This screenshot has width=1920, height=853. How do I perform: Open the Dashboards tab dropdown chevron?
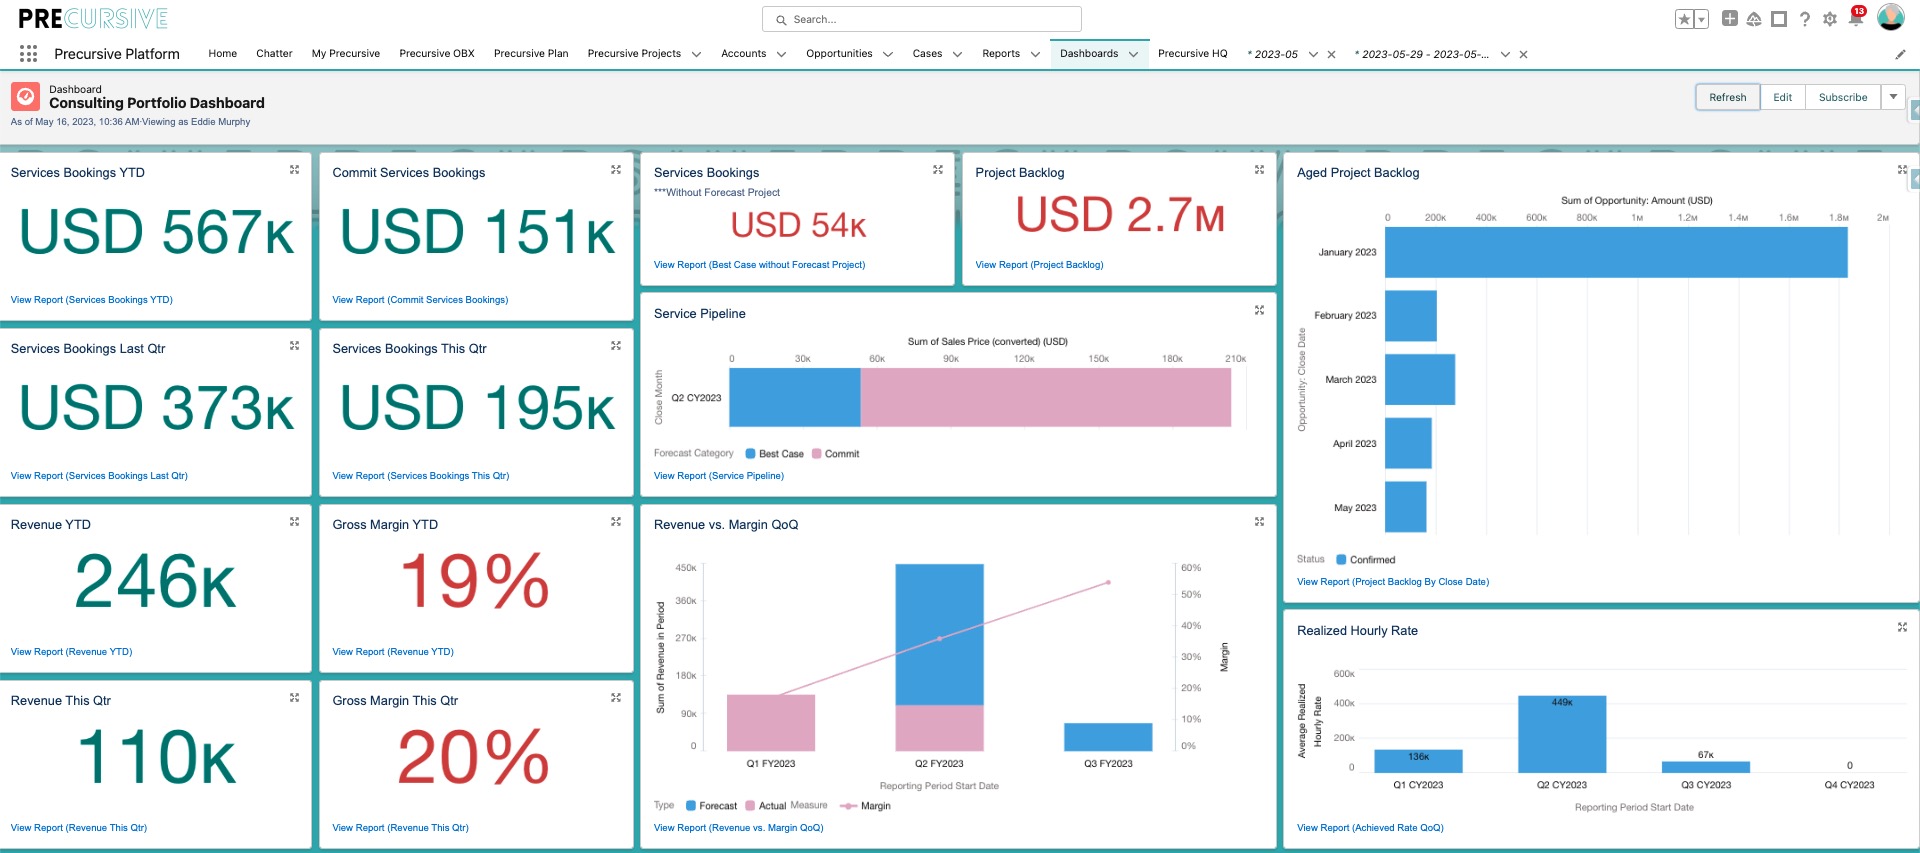coord(1133,55)
